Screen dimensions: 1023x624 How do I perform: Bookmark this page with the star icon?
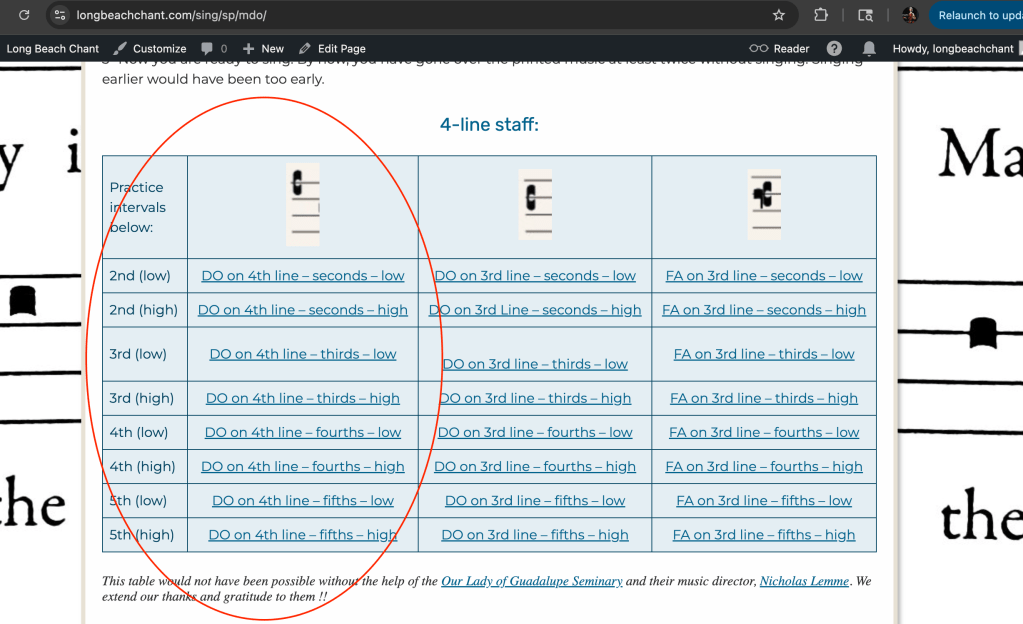[778, 15]
